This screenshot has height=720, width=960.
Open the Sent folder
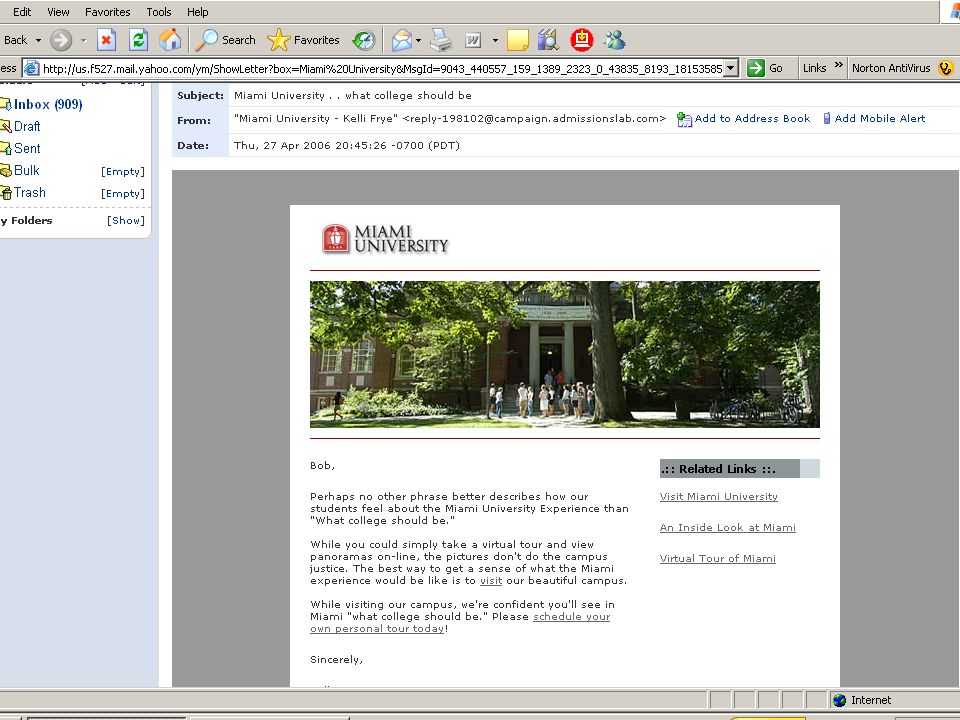(27, 149)
